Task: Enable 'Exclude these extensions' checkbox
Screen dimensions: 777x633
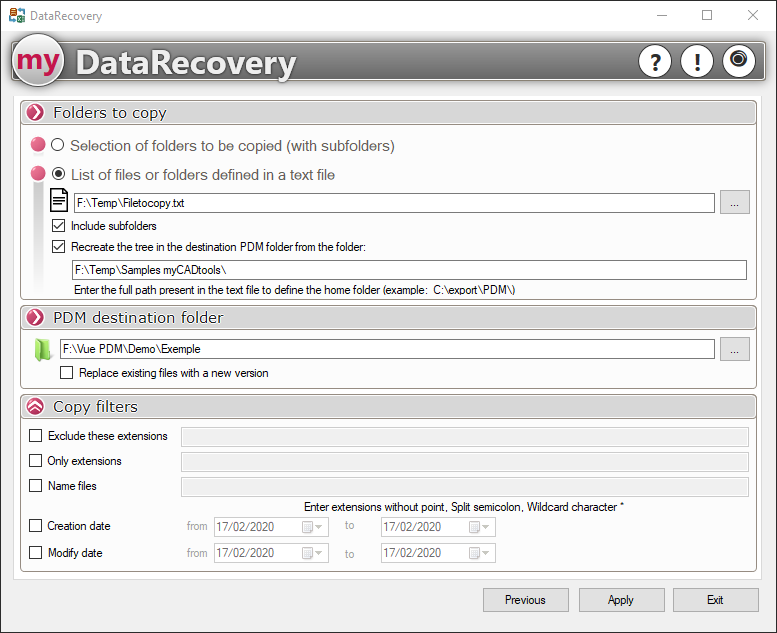Action: [x=36, y=436]
